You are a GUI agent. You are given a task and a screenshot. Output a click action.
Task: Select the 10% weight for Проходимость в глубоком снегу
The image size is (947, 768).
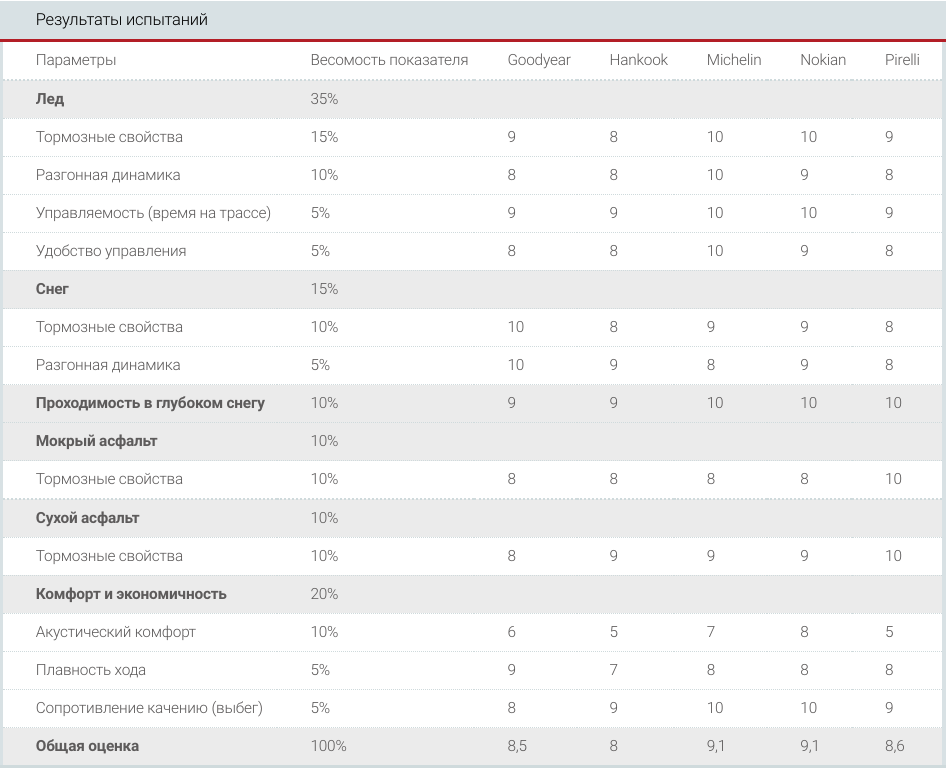pos(324,403)
